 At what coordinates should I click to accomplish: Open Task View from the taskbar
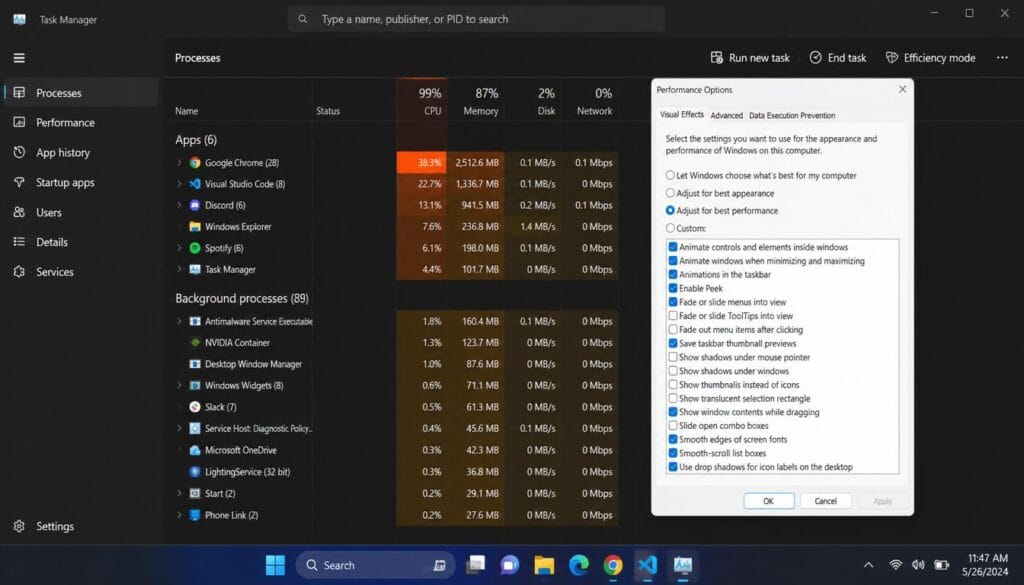[x=475, y=565]
